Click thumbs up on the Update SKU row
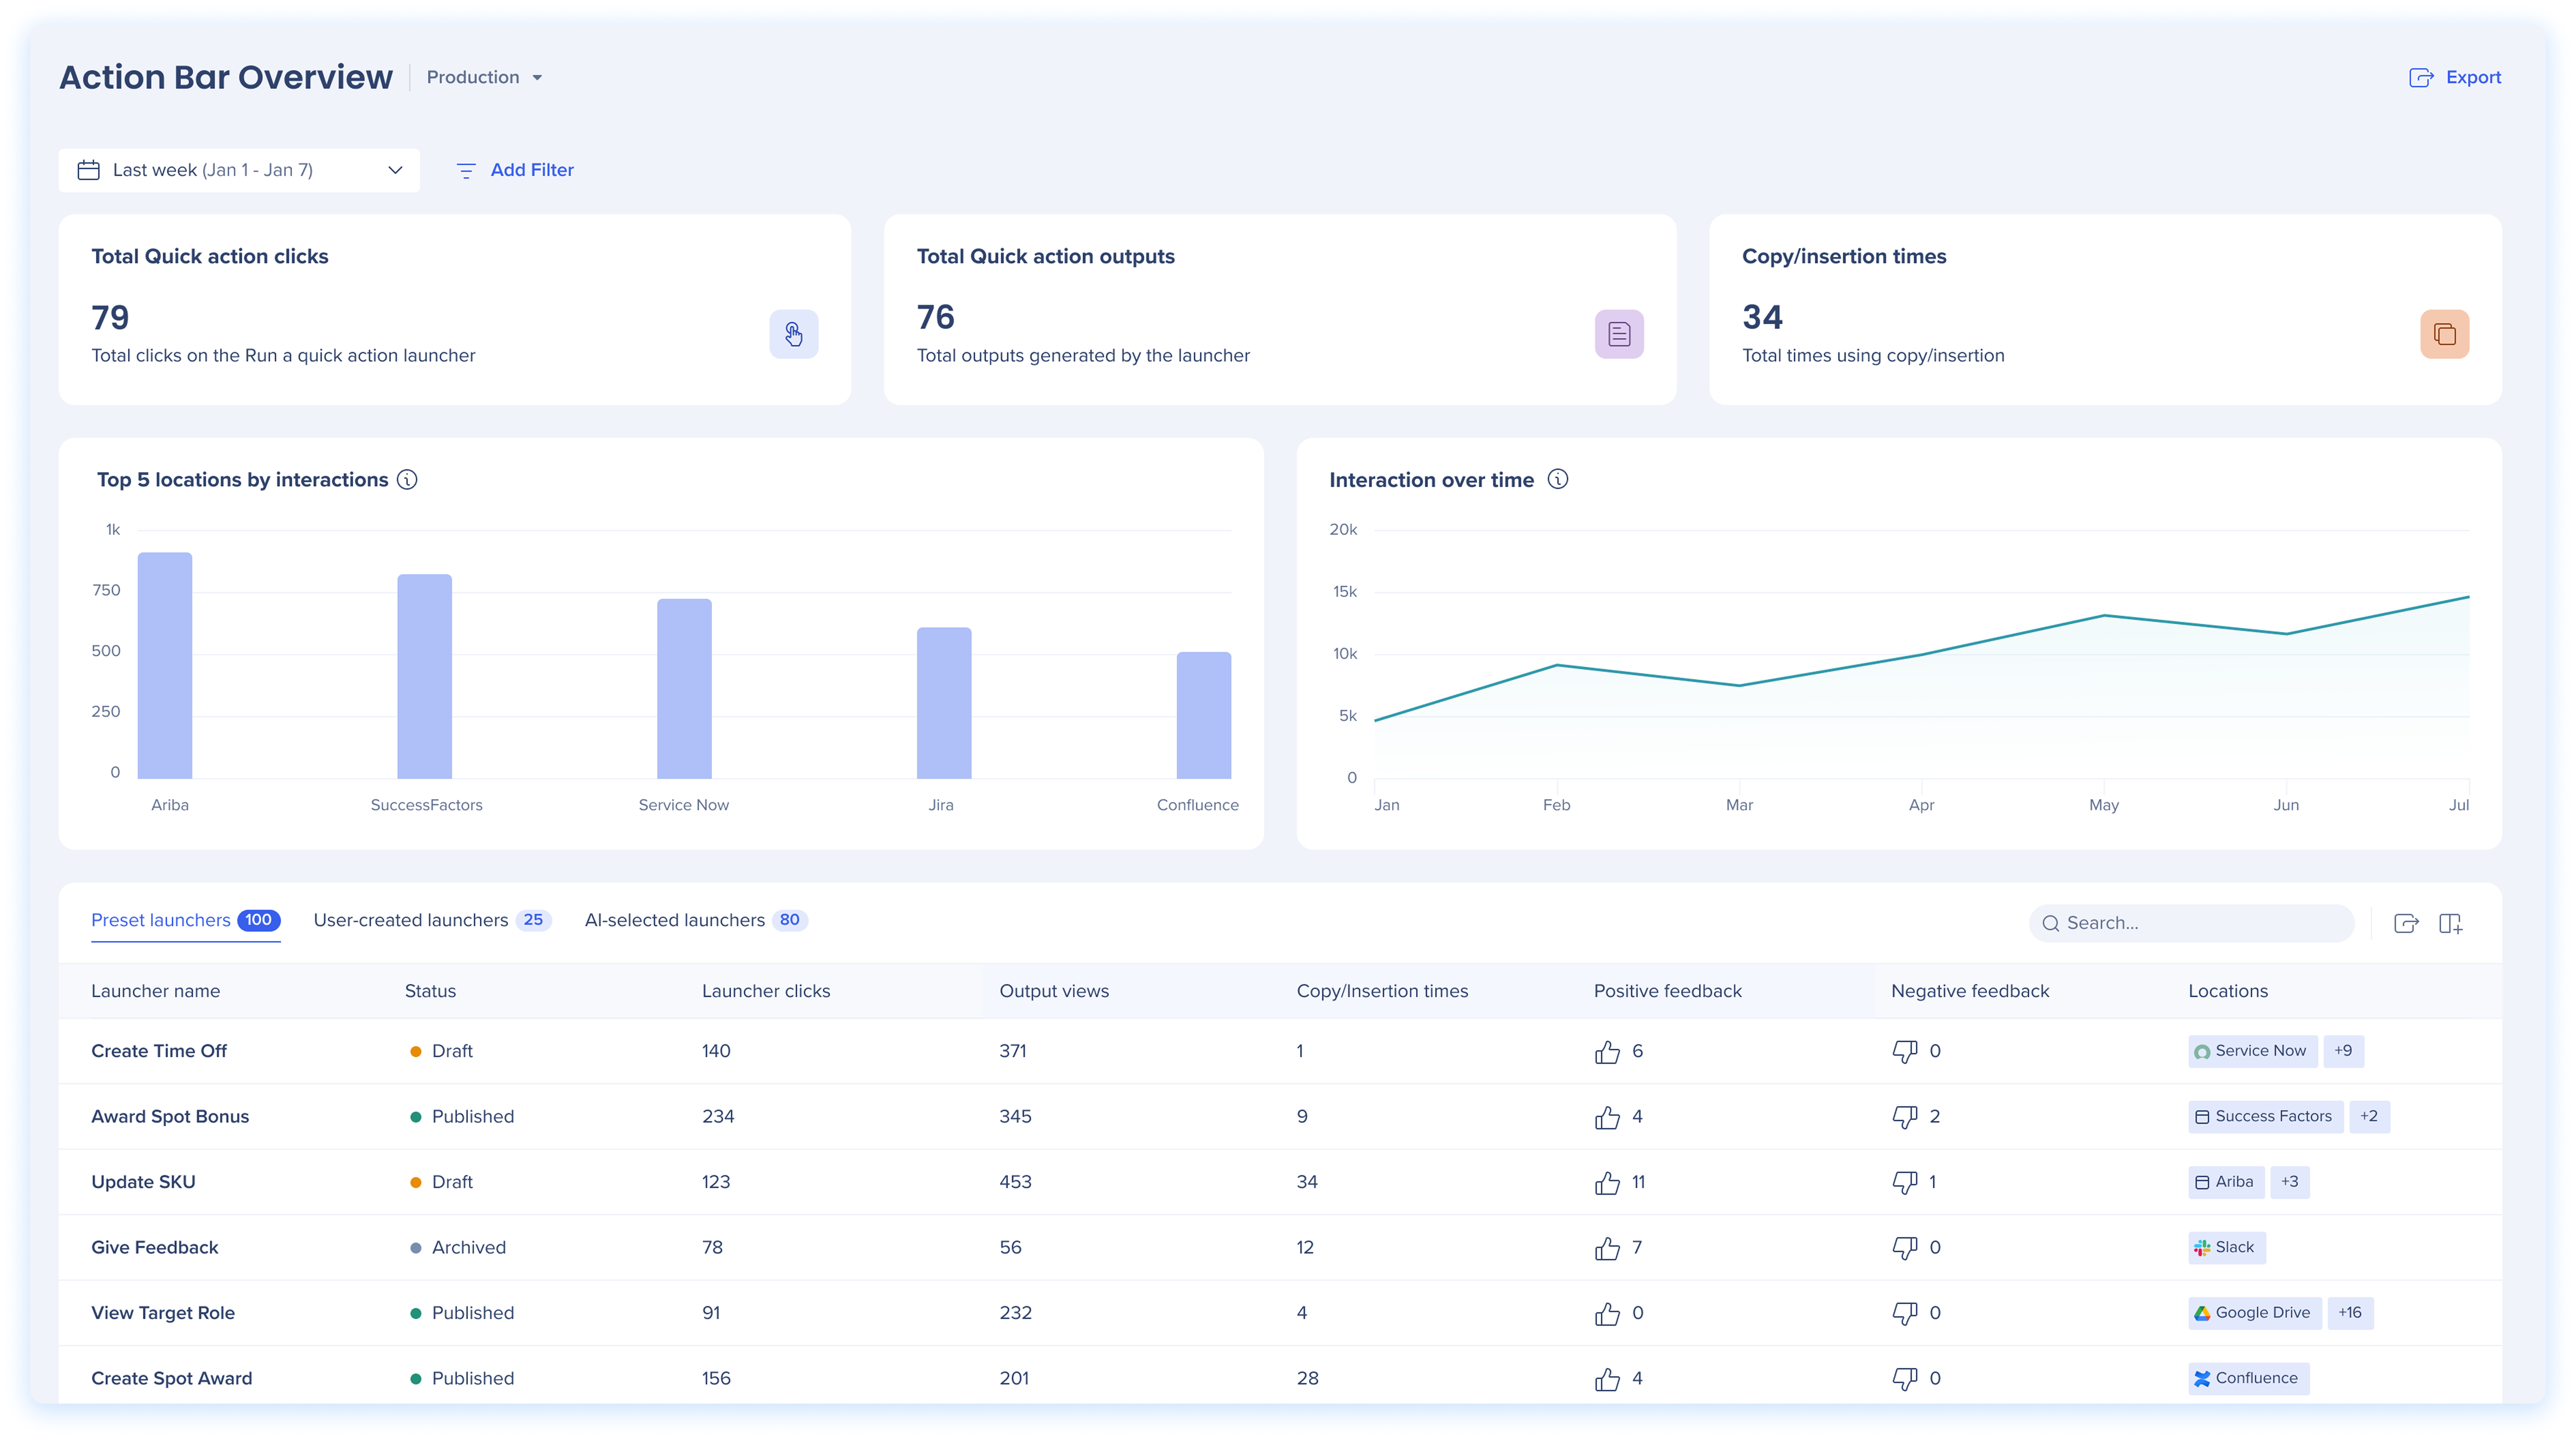The width and height of the screenshot is (2576, 1439). tap(1607, 1183)
